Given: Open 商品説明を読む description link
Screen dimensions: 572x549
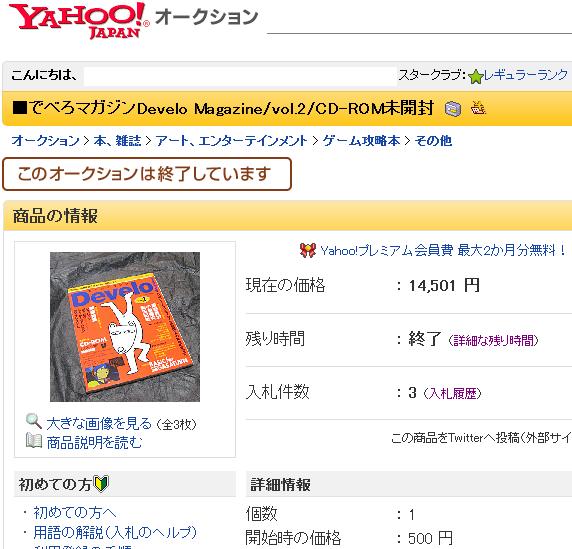Looking at the screenshot, I should coord(94,442).
